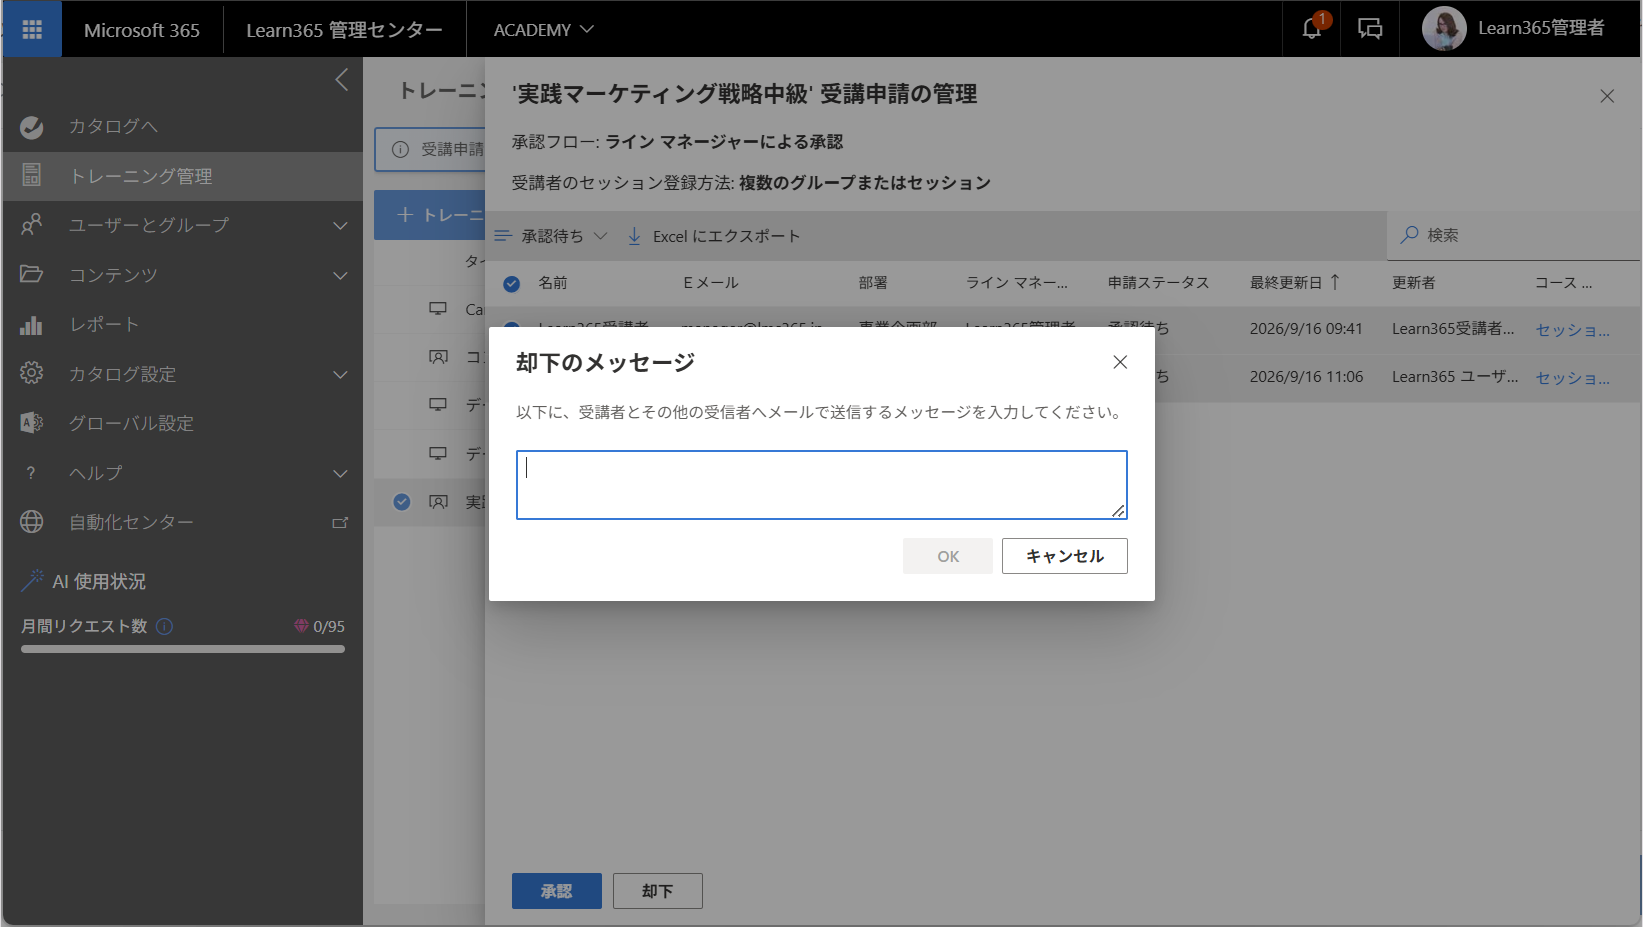
Task: Click the 受講申請 info icon
Action: click(400, 149)
